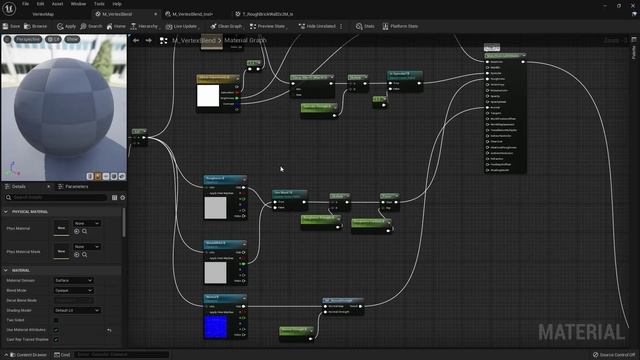This screenshot has height=360, width=640.
Task: Click the blue normal texture thumbnail
Action: tap(215, 327)
